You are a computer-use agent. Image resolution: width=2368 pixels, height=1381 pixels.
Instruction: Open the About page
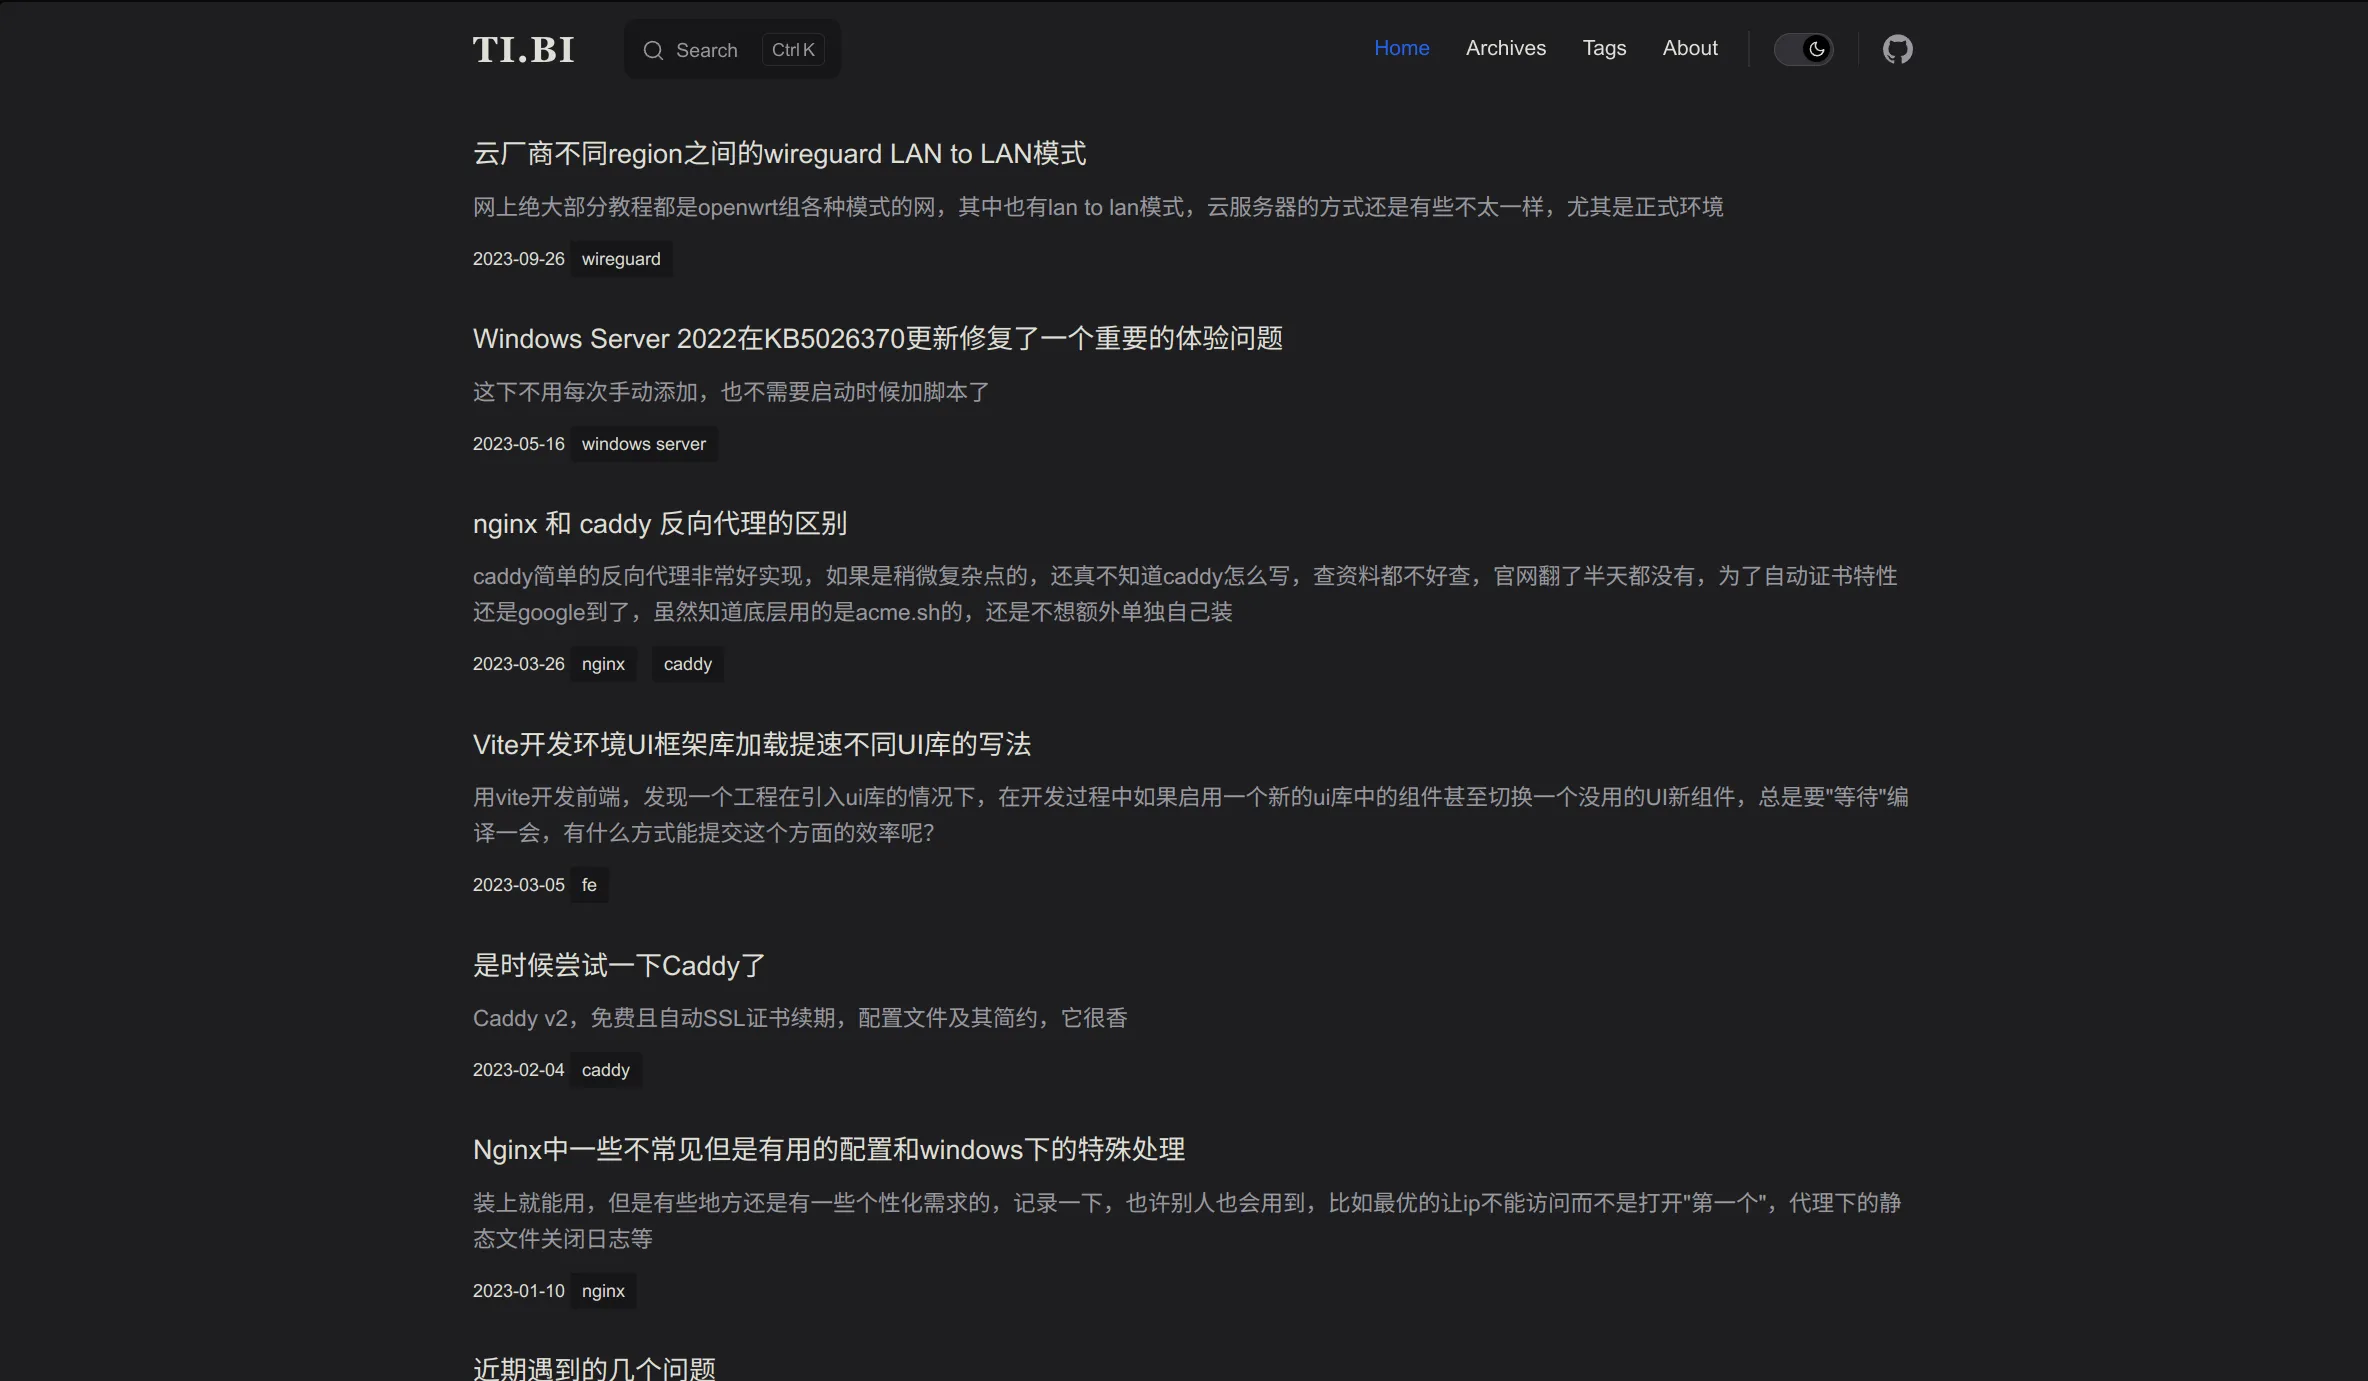(x=1690, y=48)
